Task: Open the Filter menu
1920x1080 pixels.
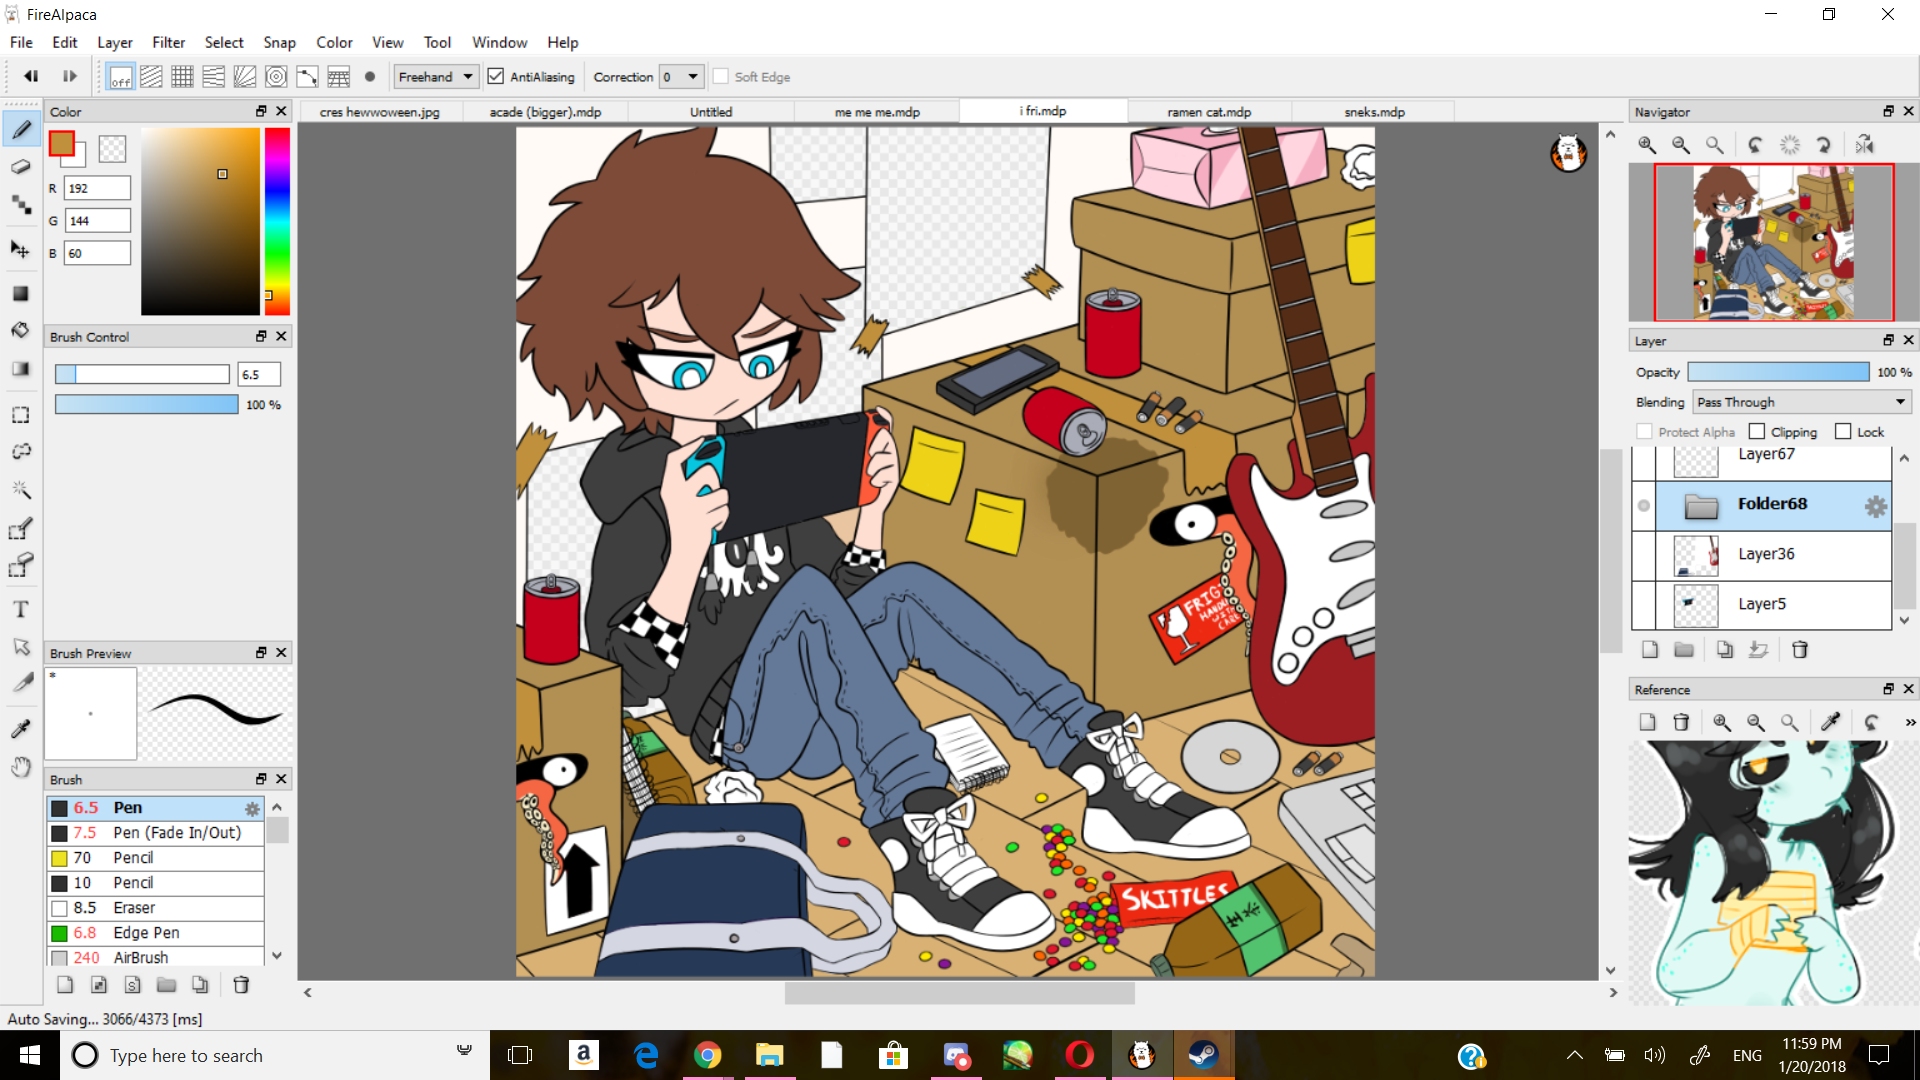Action: click(168, 42)
